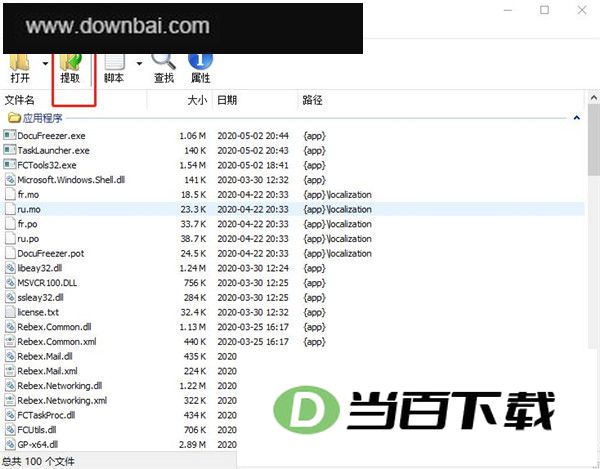
Task: Click the file name text TaskLauncher.exe
Action: tap(54, 150)
